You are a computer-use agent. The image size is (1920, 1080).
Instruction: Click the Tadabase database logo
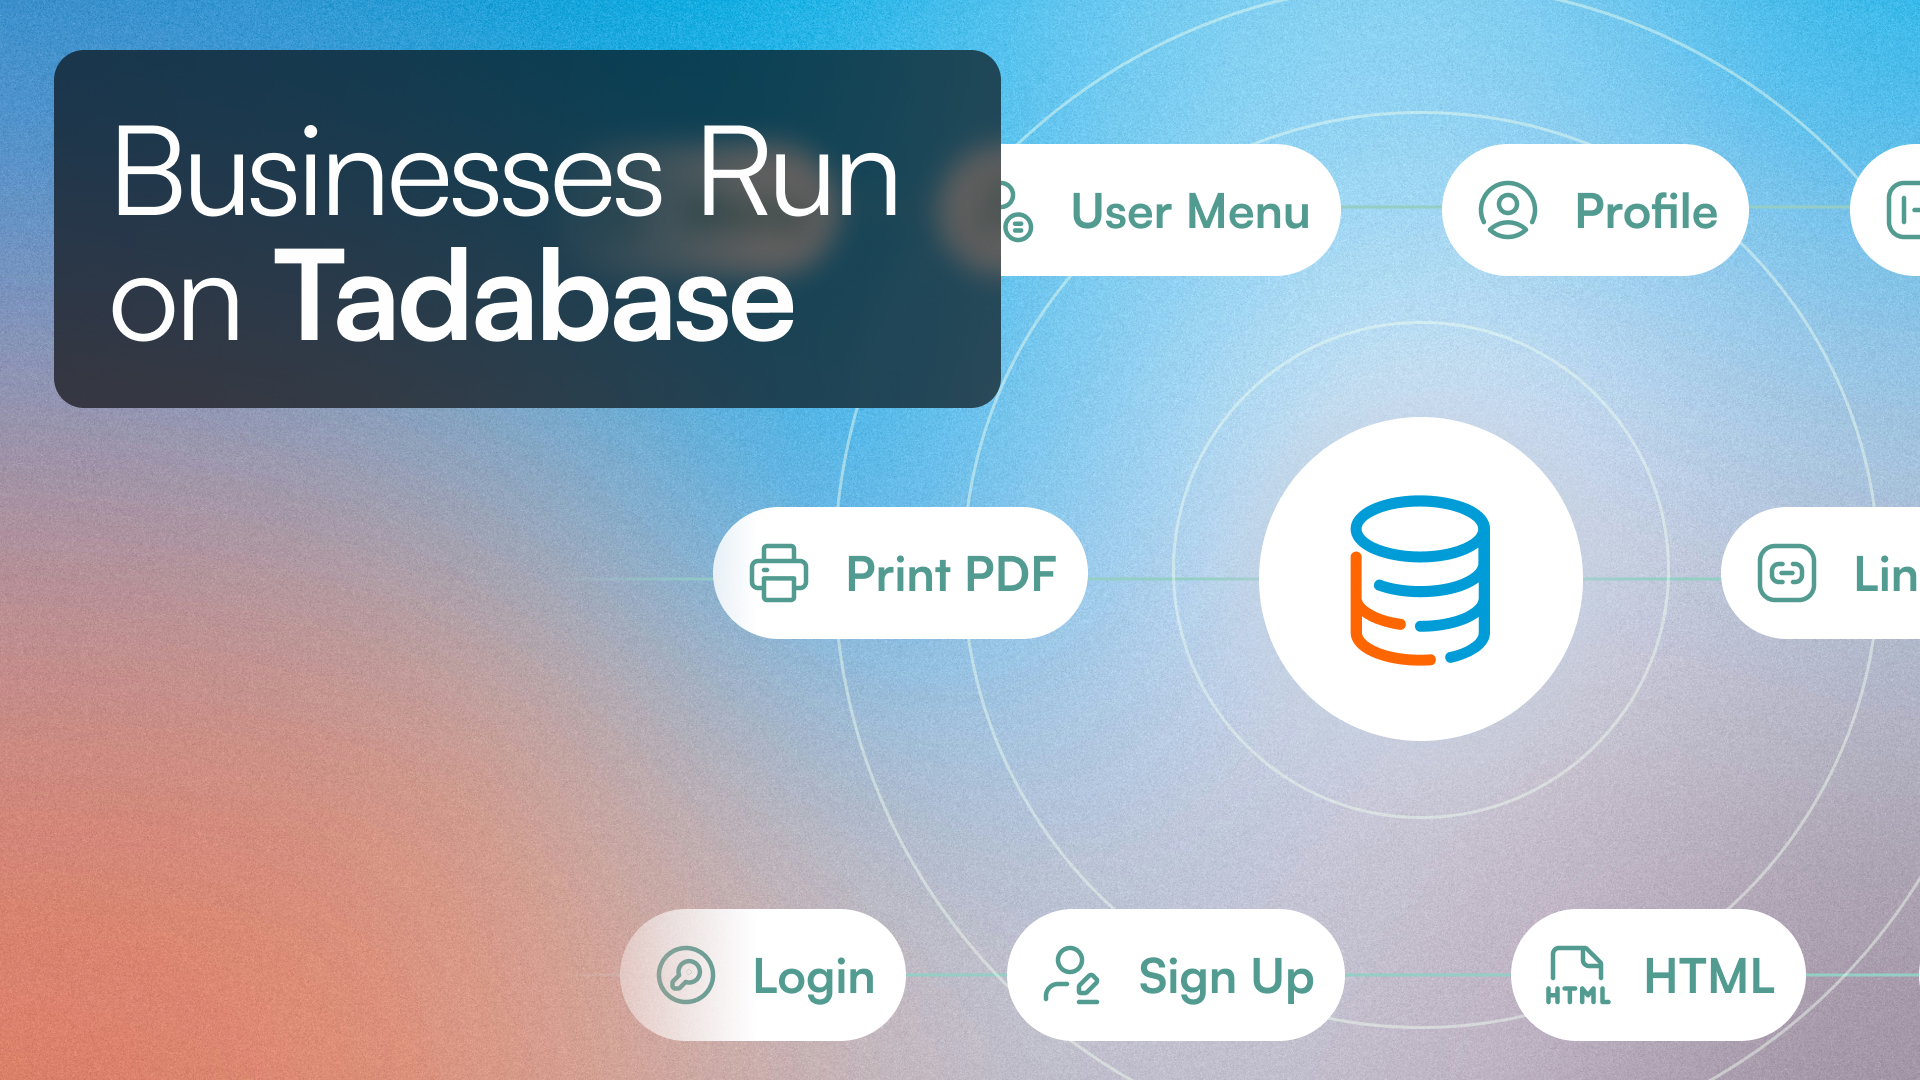[1420, 580]
